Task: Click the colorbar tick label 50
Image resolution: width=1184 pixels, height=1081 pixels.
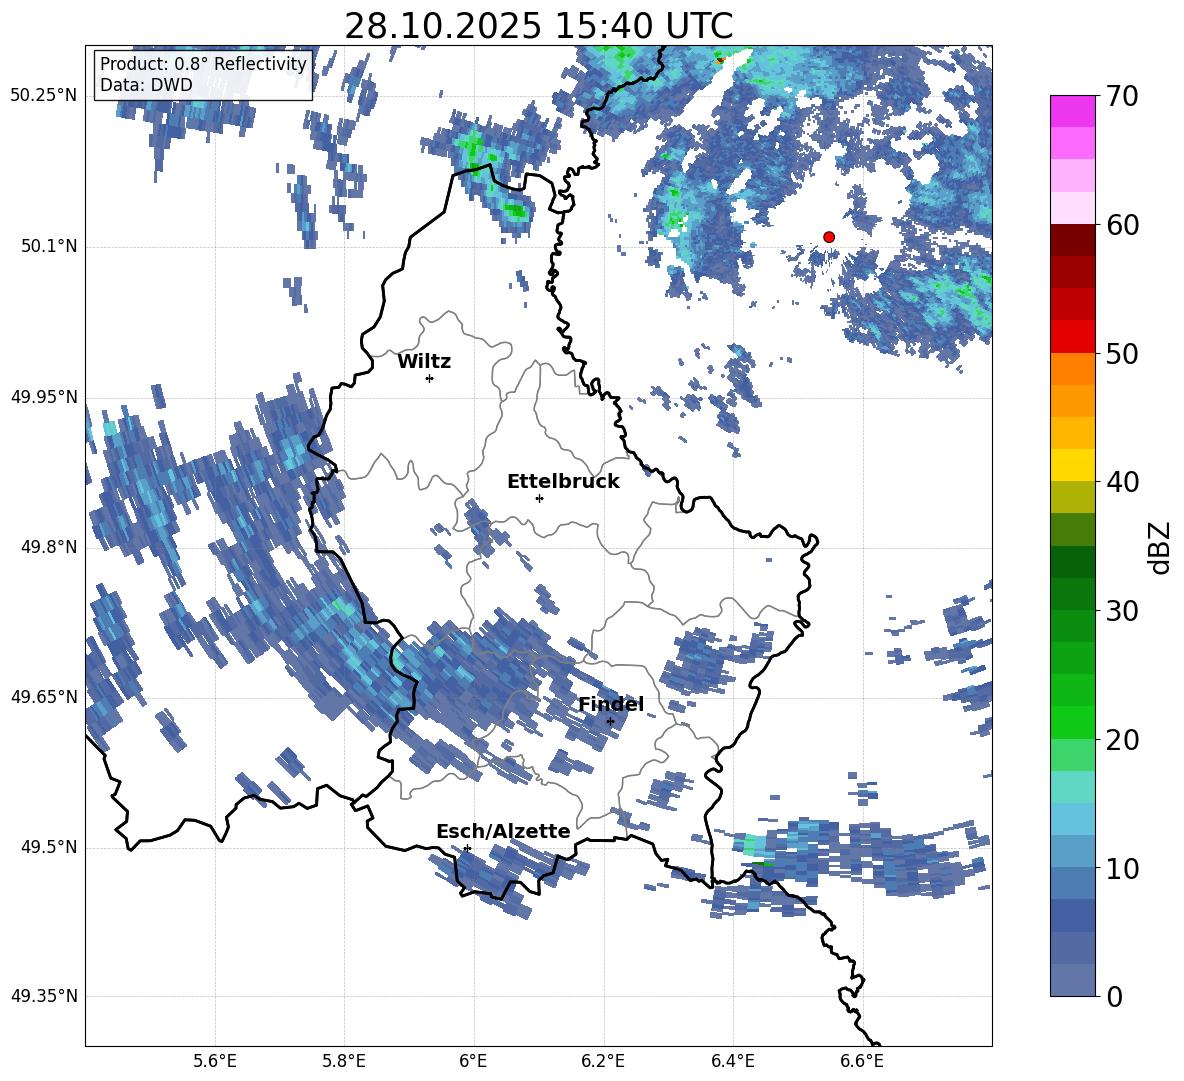Action: pyautogui.click(x=1122, y=353)
